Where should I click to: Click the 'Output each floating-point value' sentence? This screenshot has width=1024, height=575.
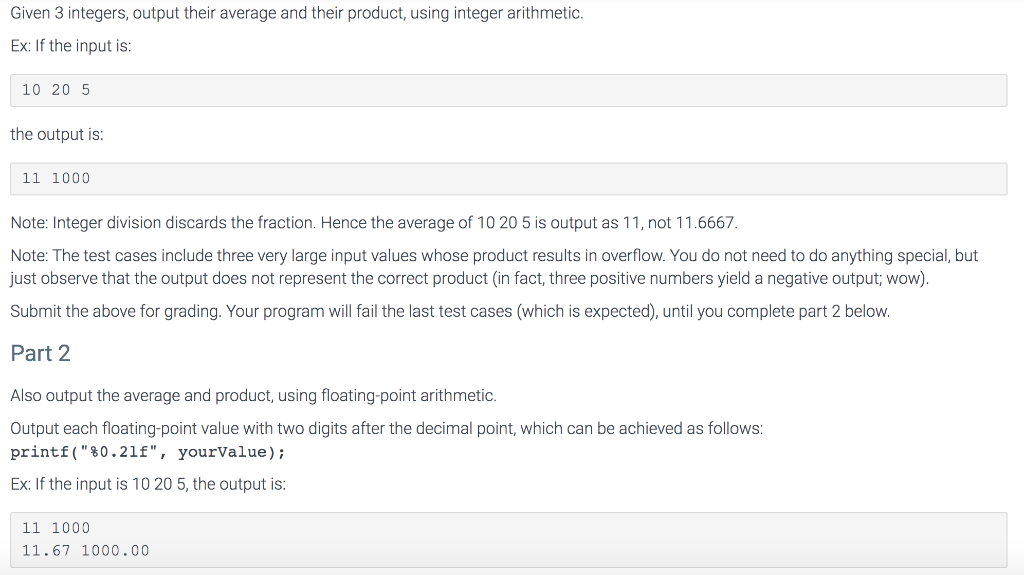[x=387, y=429]
